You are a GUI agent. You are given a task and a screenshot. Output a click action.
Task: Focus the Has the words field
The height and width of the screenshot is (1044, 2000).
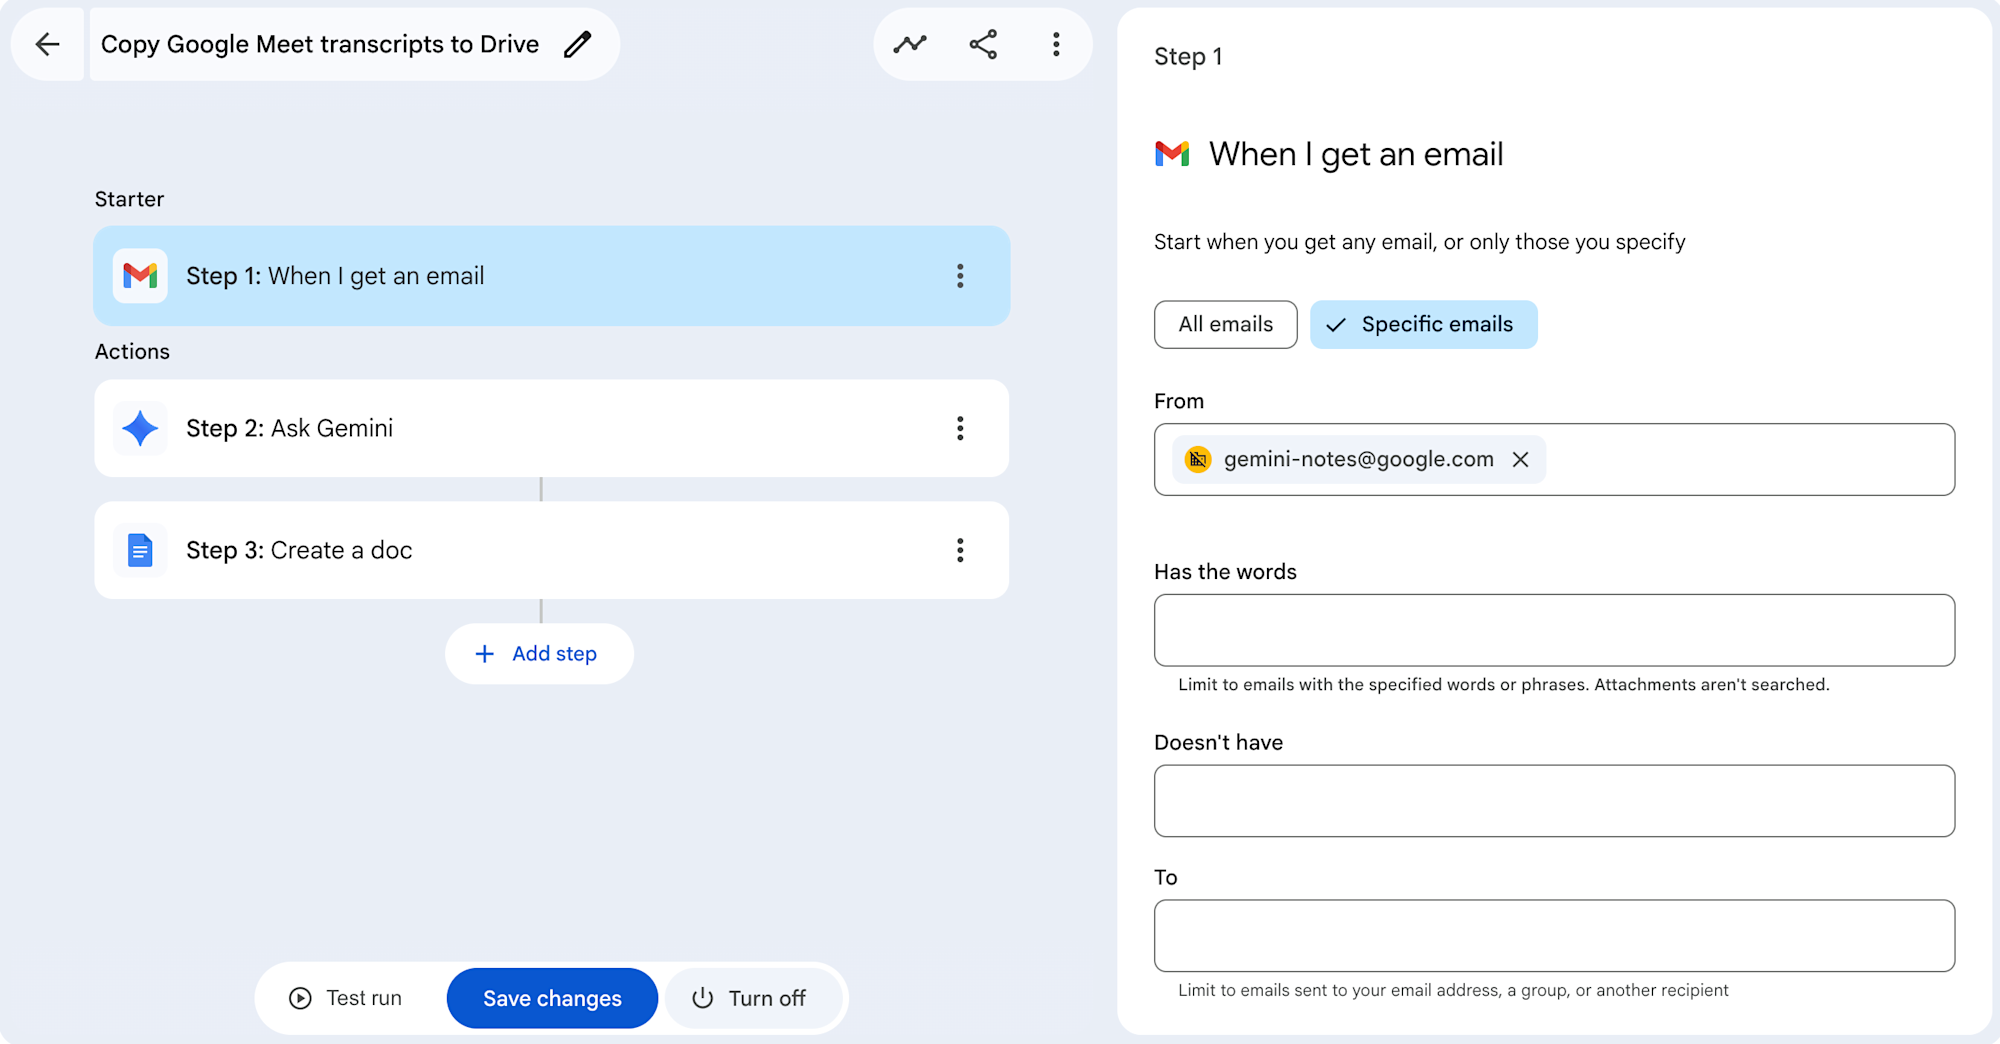1555,630
